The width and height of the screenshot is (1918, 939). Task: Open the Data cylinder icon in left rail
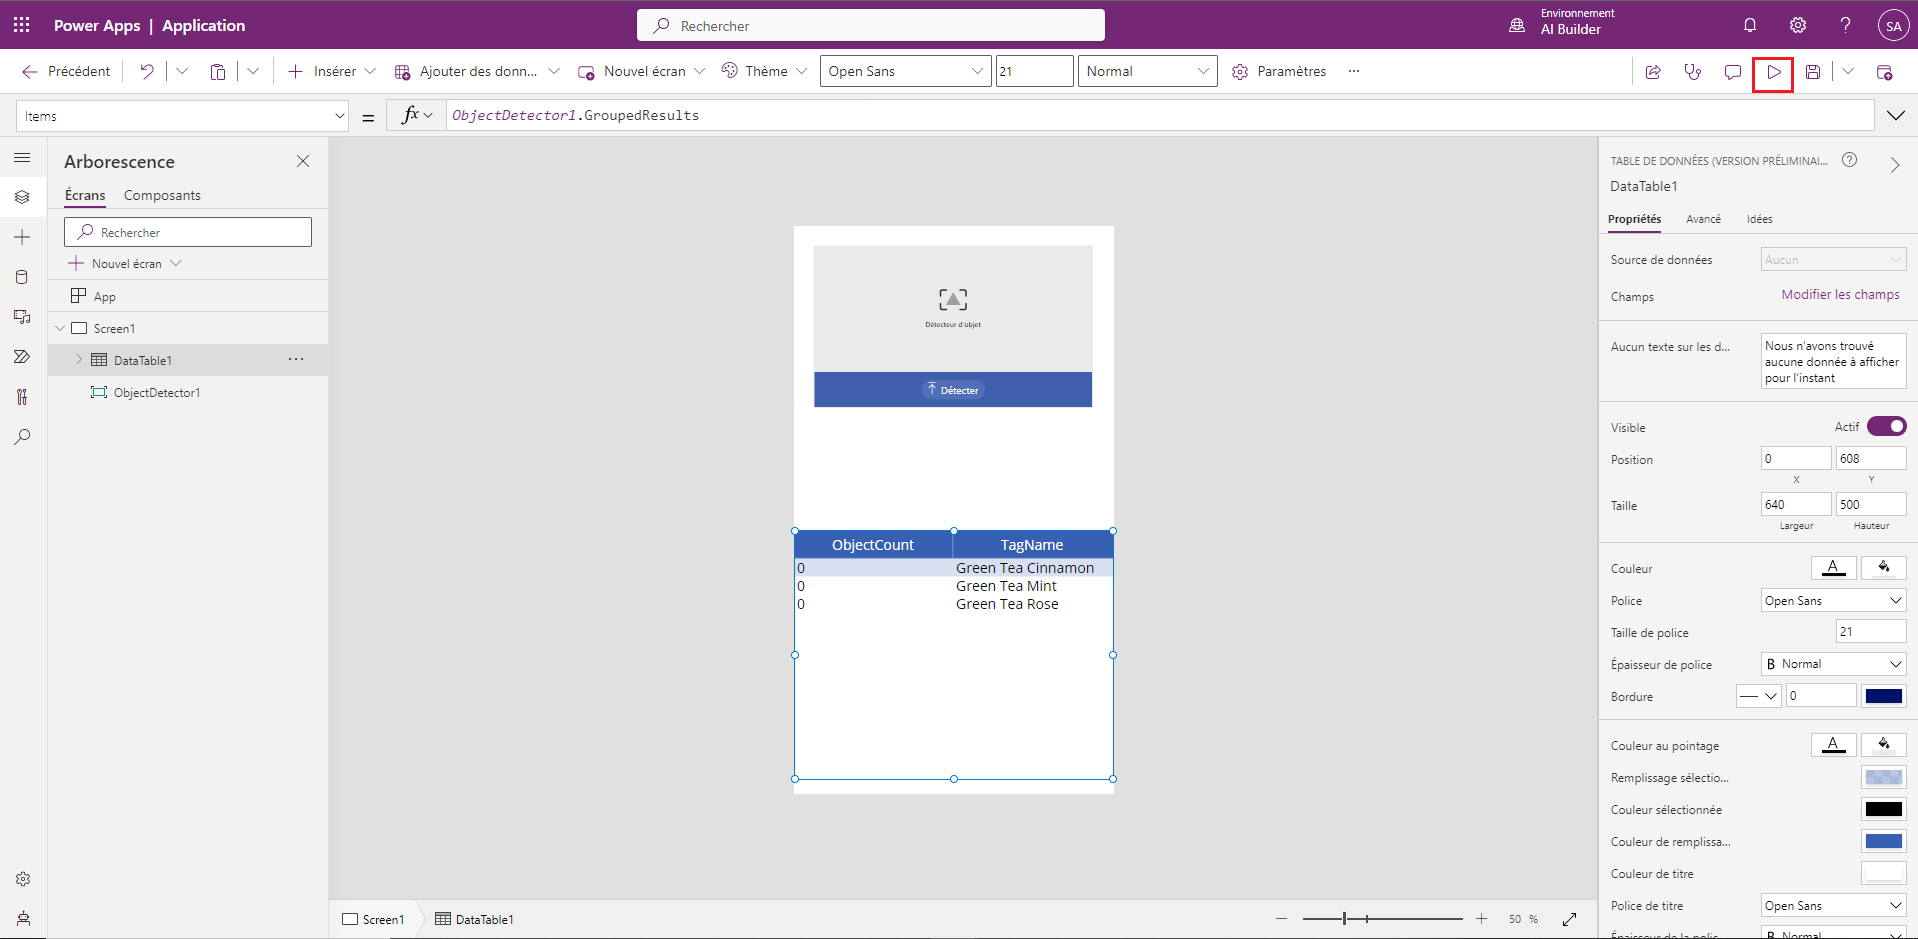coord(22,277)
